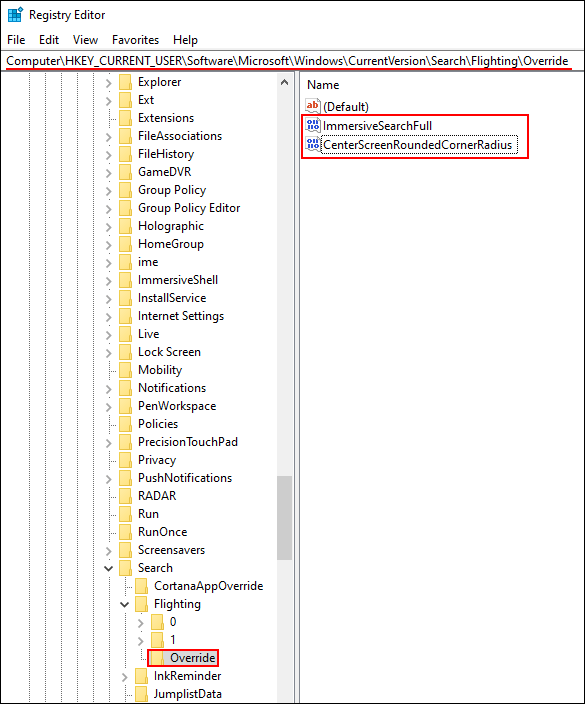Viewport: 585px width, 704px height.
Task: Click the Explorer folder icon
Action: 125,82
